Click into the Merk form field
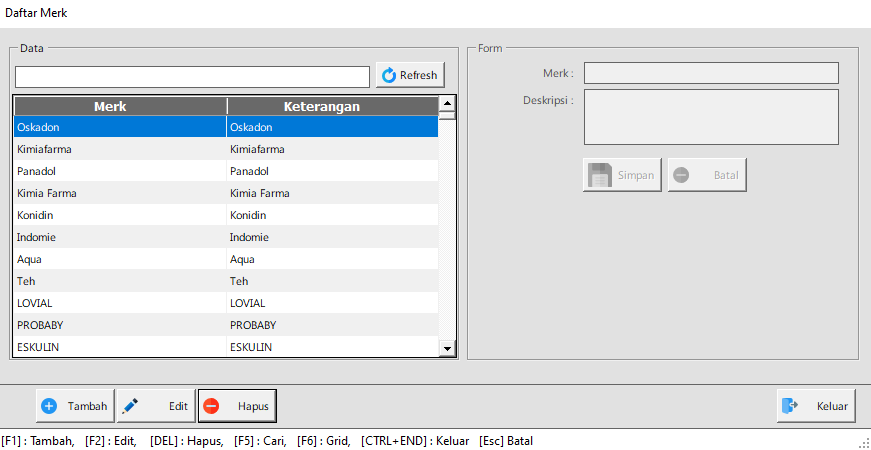 coord(711,73)
